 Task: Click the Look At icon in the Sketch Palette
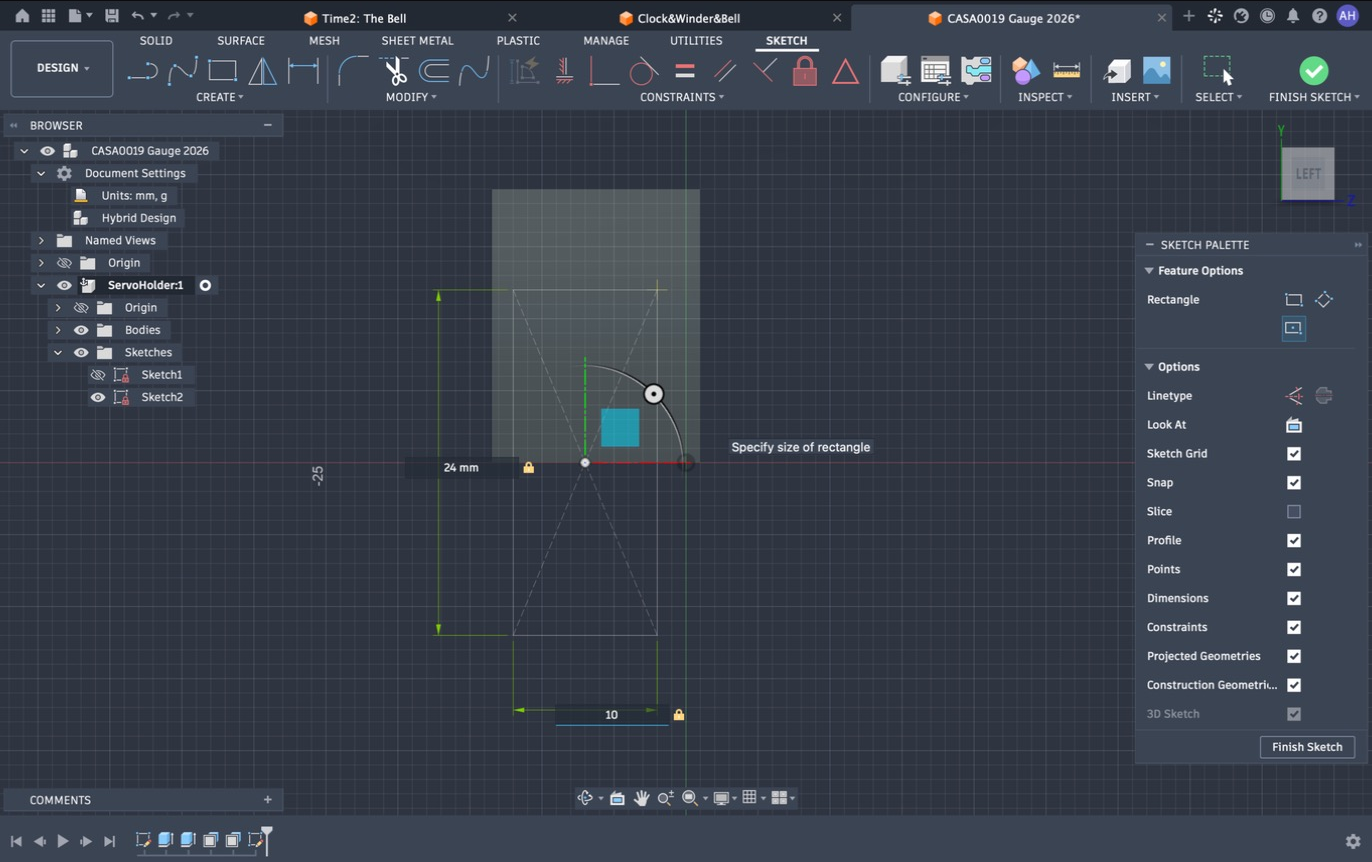click(1294, 425)
